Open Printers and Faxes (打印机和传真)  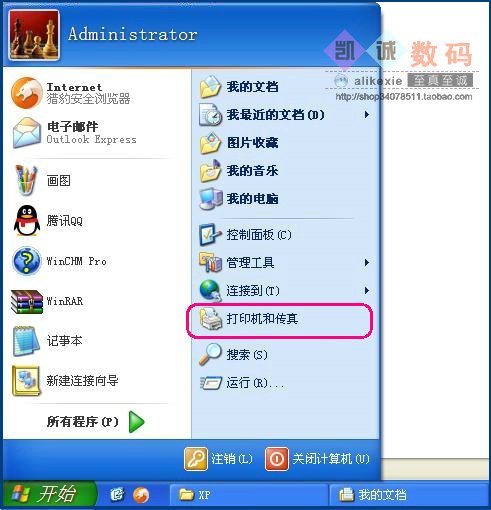point(279,320)
